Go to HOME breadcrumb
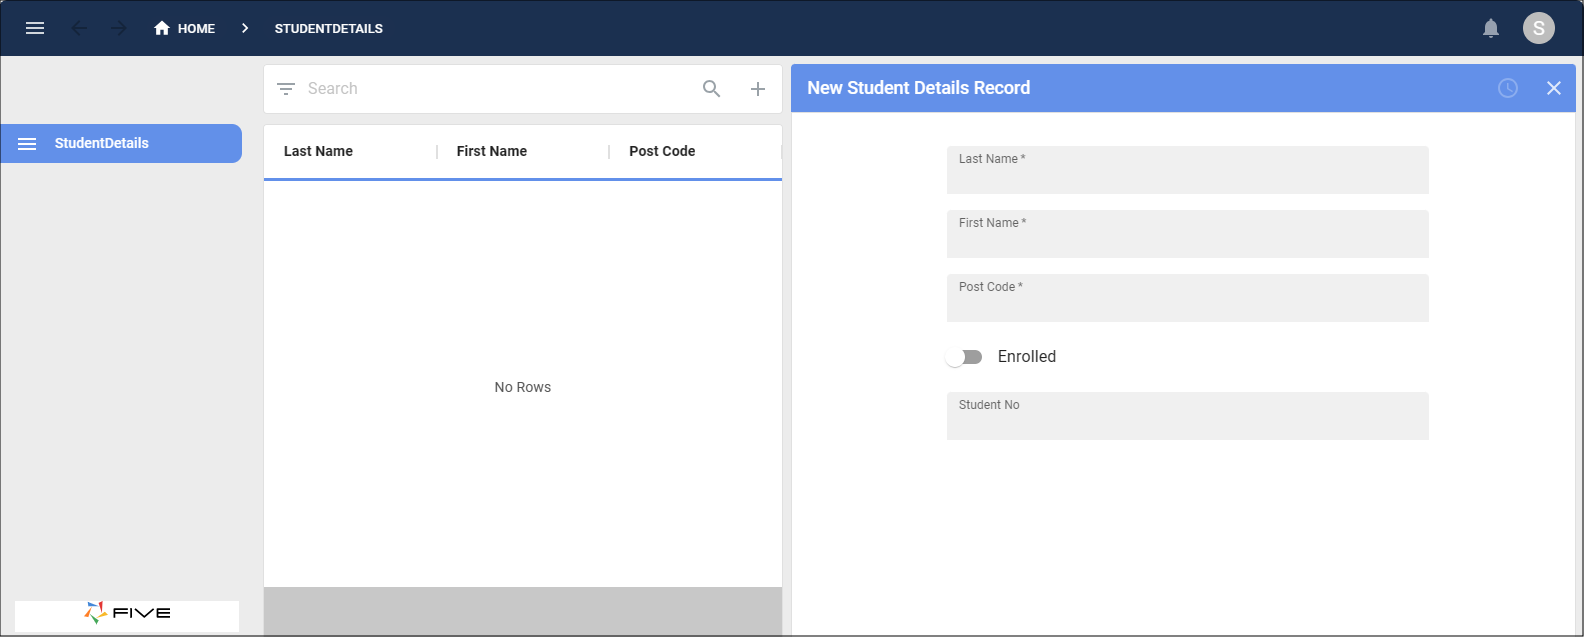This screenshot has width=1584, height=637. click(x=185, y=28)
